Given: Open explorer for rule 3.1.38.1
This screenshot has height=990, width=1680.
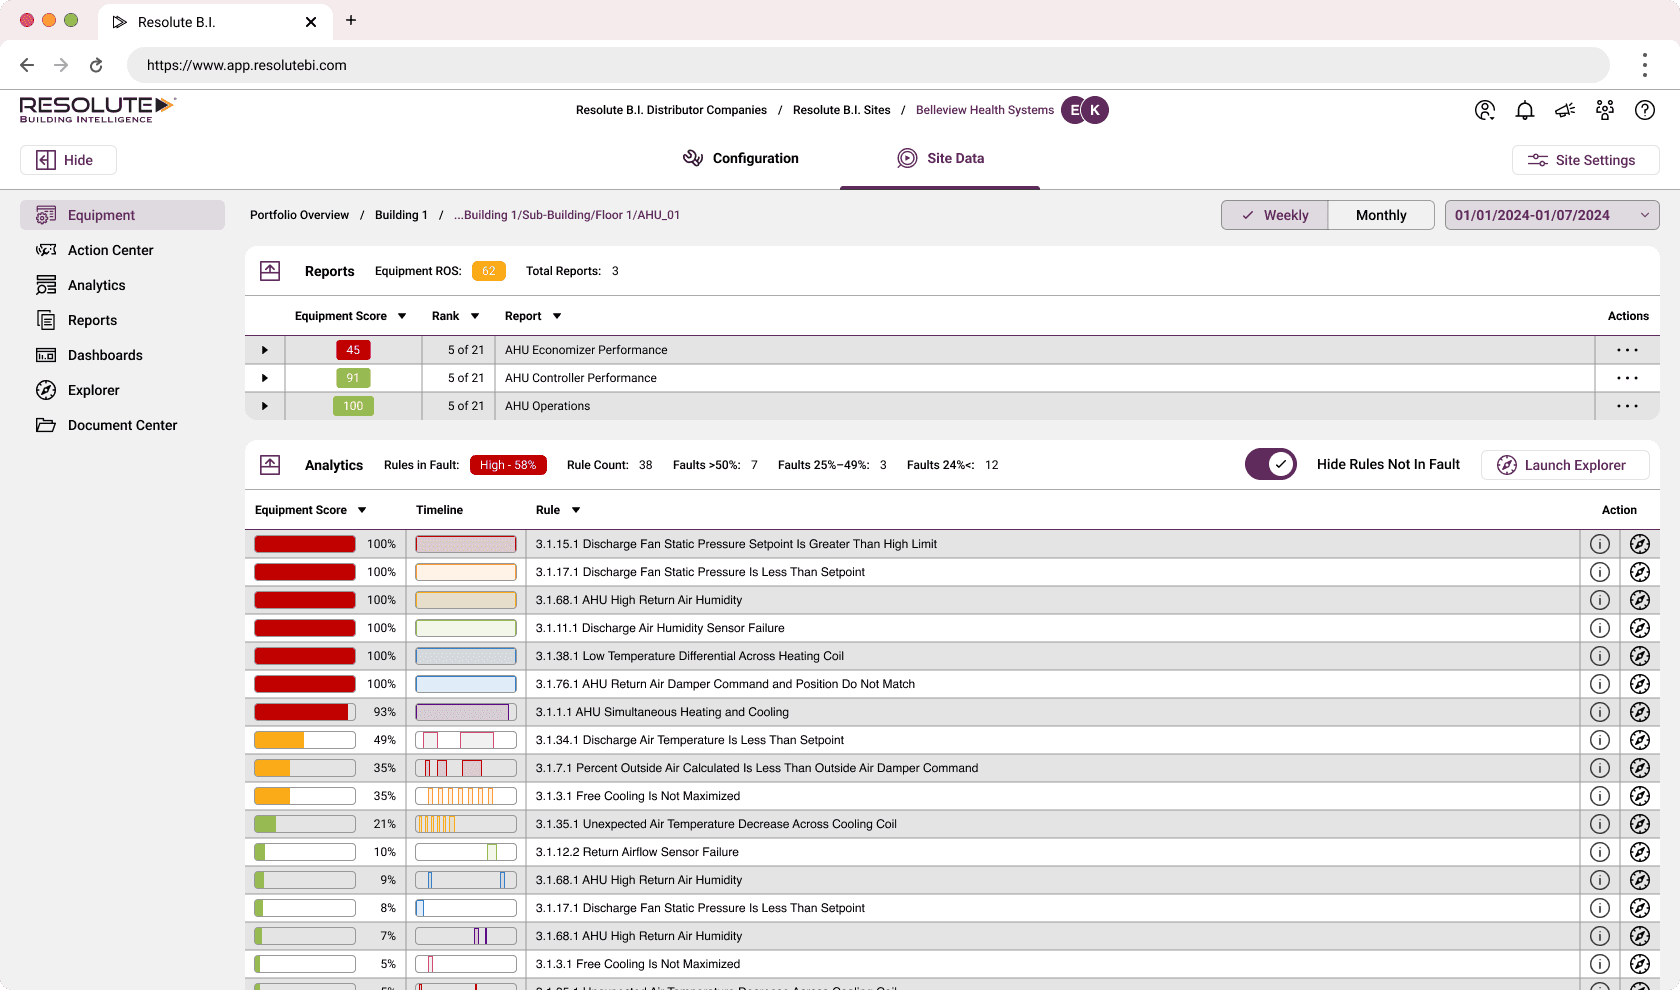Looking at the screenshot, I should coord(1640,656).
